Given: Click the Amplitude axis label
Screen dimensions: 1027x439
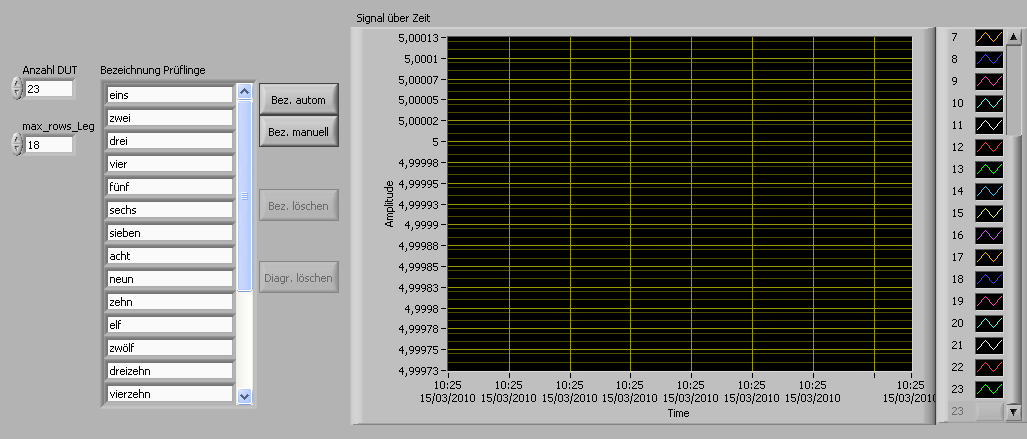Looking at the screenshot, I should (390, 204).
